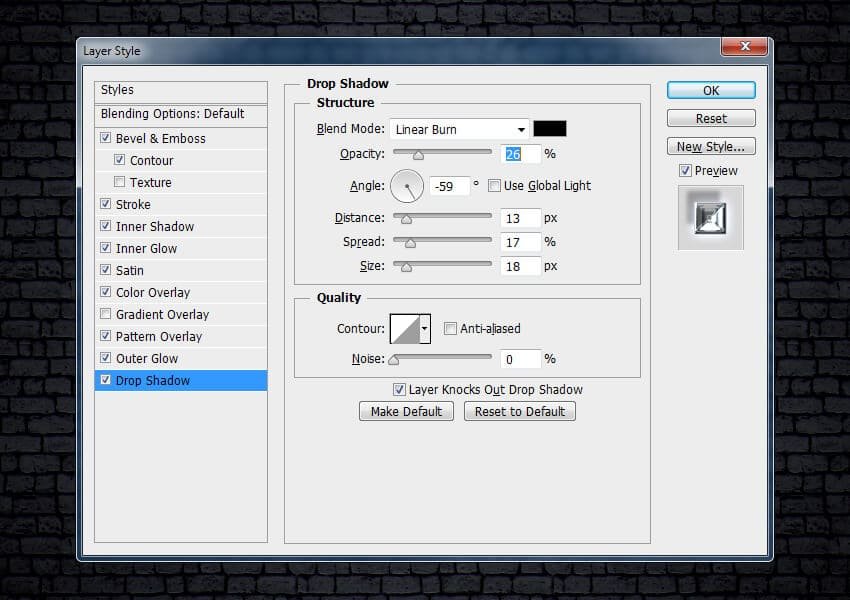This screenshot has height=600, width=850.
Task: Toggle Use Global Light
Action: [494, 186]
